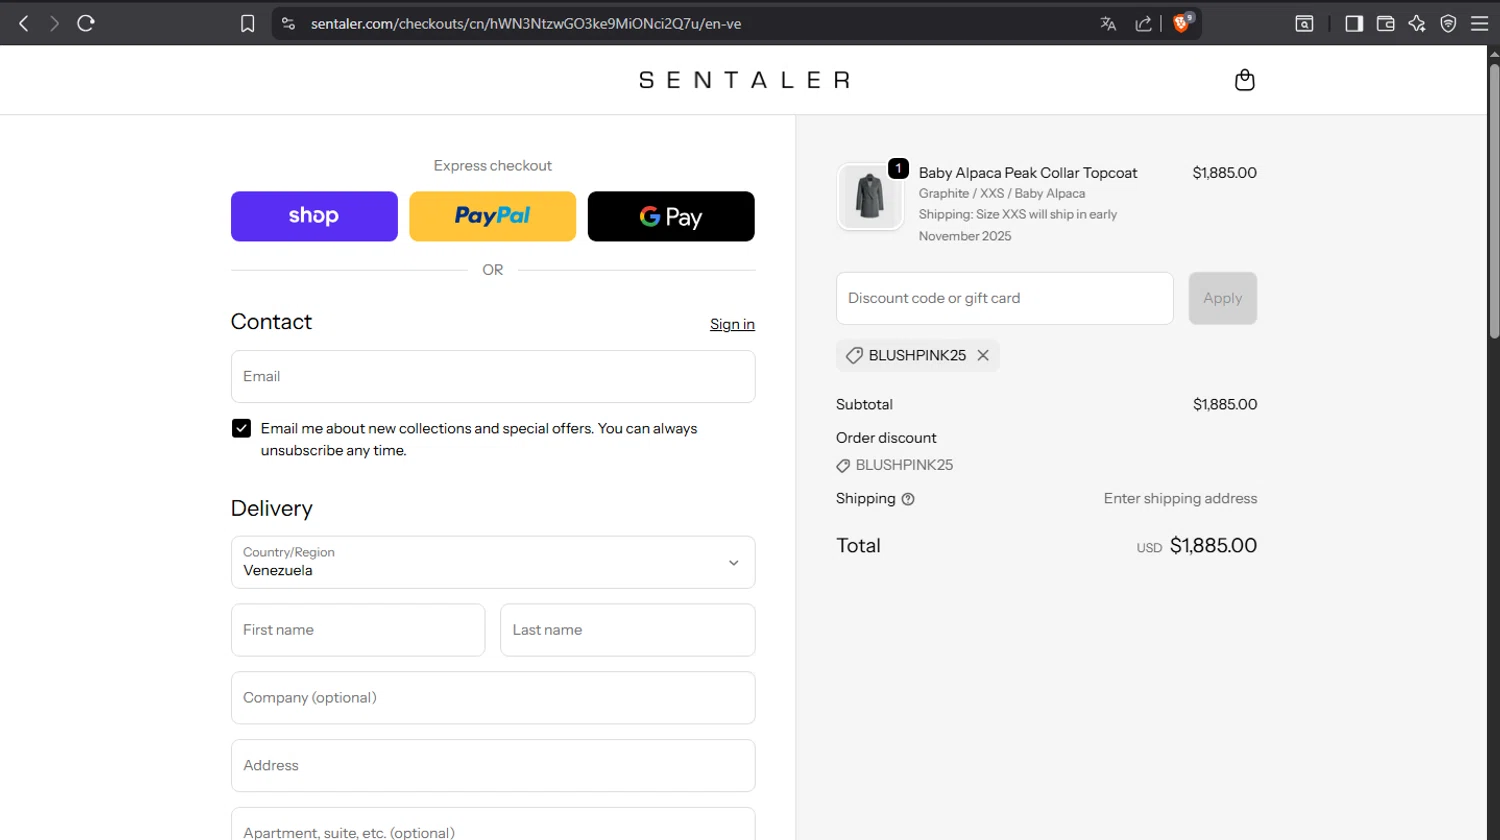
Task: Focus the Apartment, suite field
Action: pos(493,824)
